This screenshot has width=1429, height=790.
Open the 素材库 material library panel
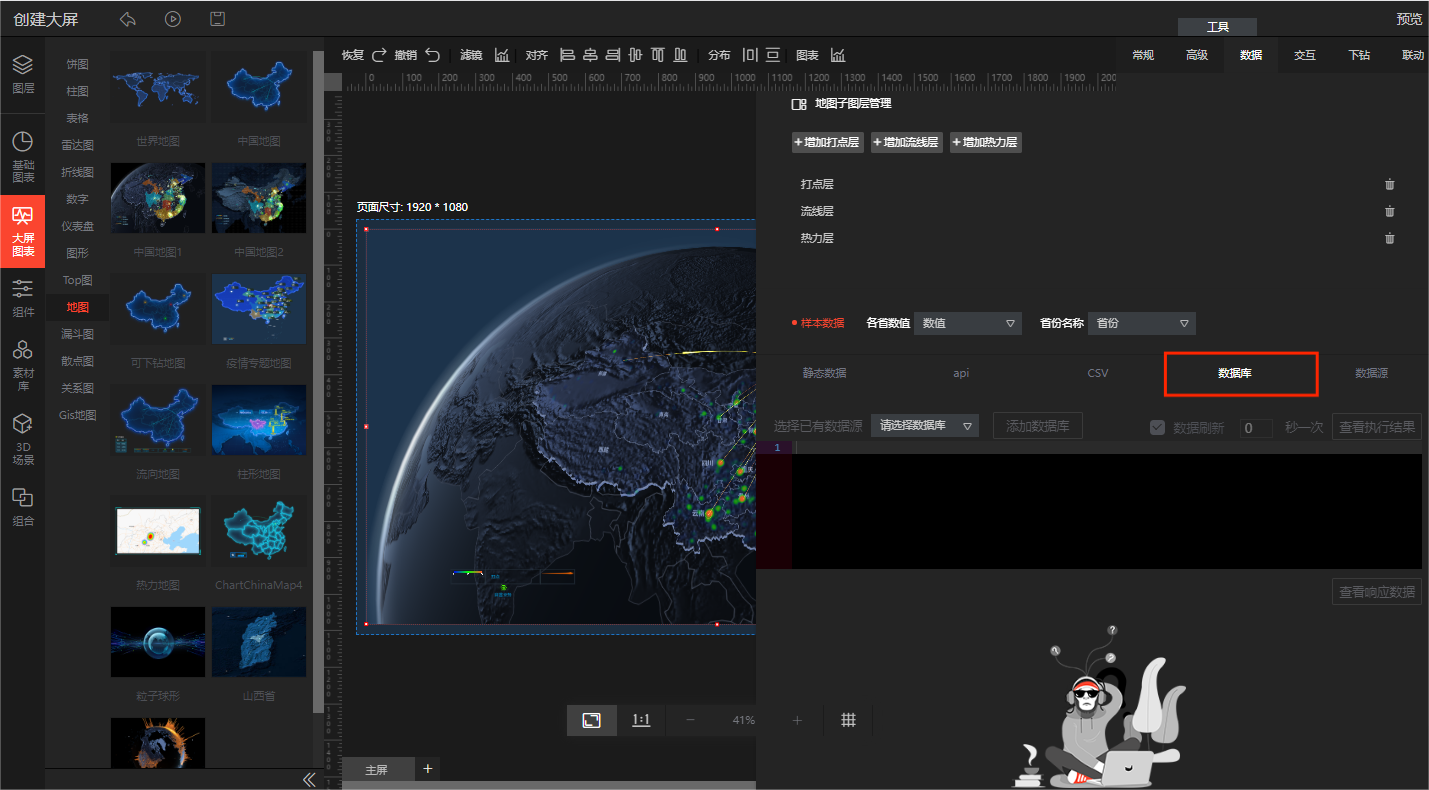tap(22, 364)
